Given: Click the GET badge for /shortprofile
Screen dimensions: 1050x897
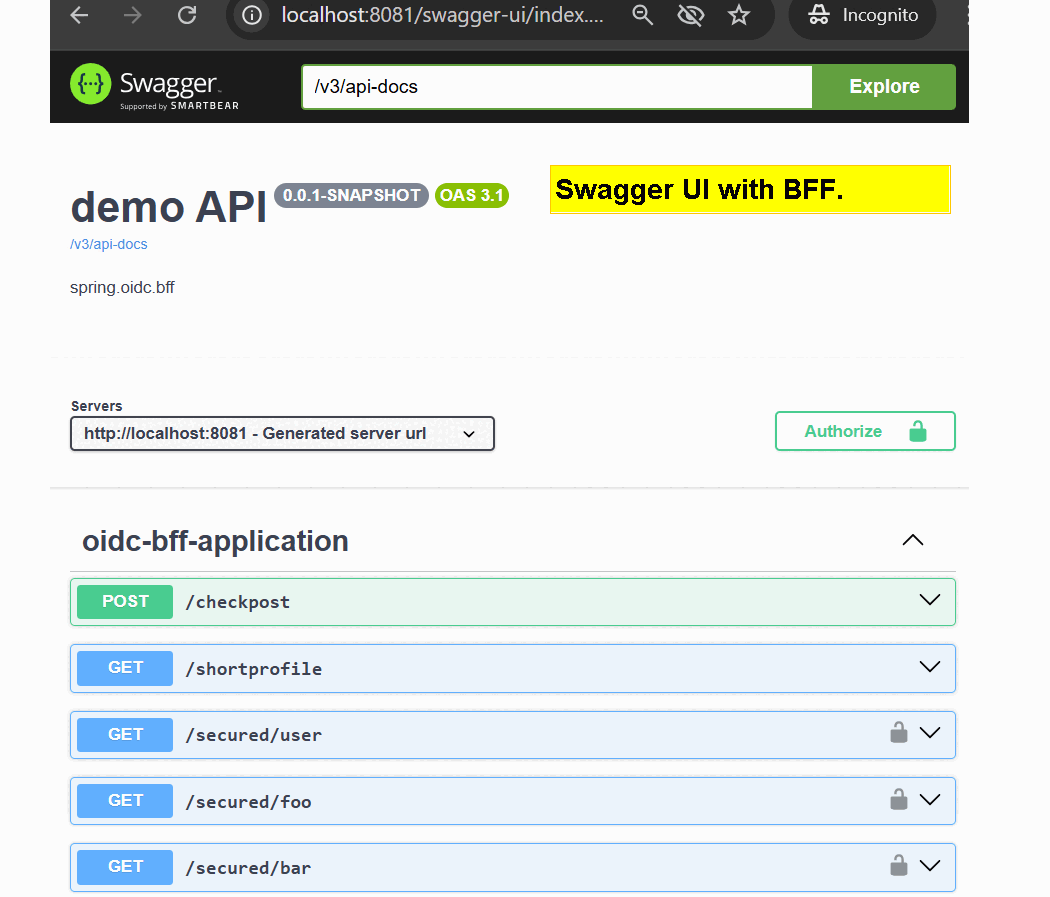Looking at the screenshot, I should tap(125, 668).
